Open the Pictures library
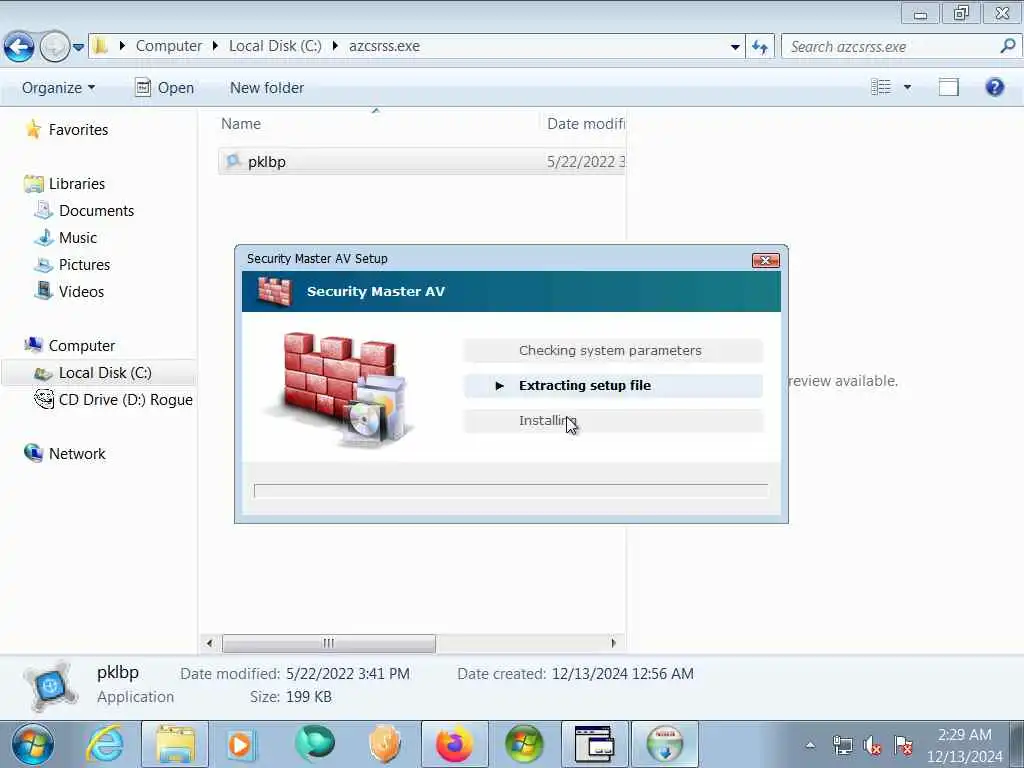This screenshot has width=1024, height=768. coord(84,264)
